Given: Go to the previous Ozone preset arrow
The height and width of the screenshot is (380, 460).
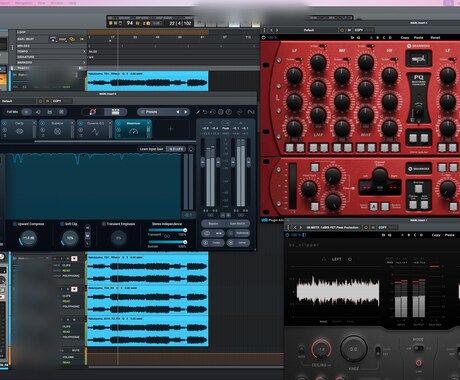Looking at the screenshot, I should [178, 112].
